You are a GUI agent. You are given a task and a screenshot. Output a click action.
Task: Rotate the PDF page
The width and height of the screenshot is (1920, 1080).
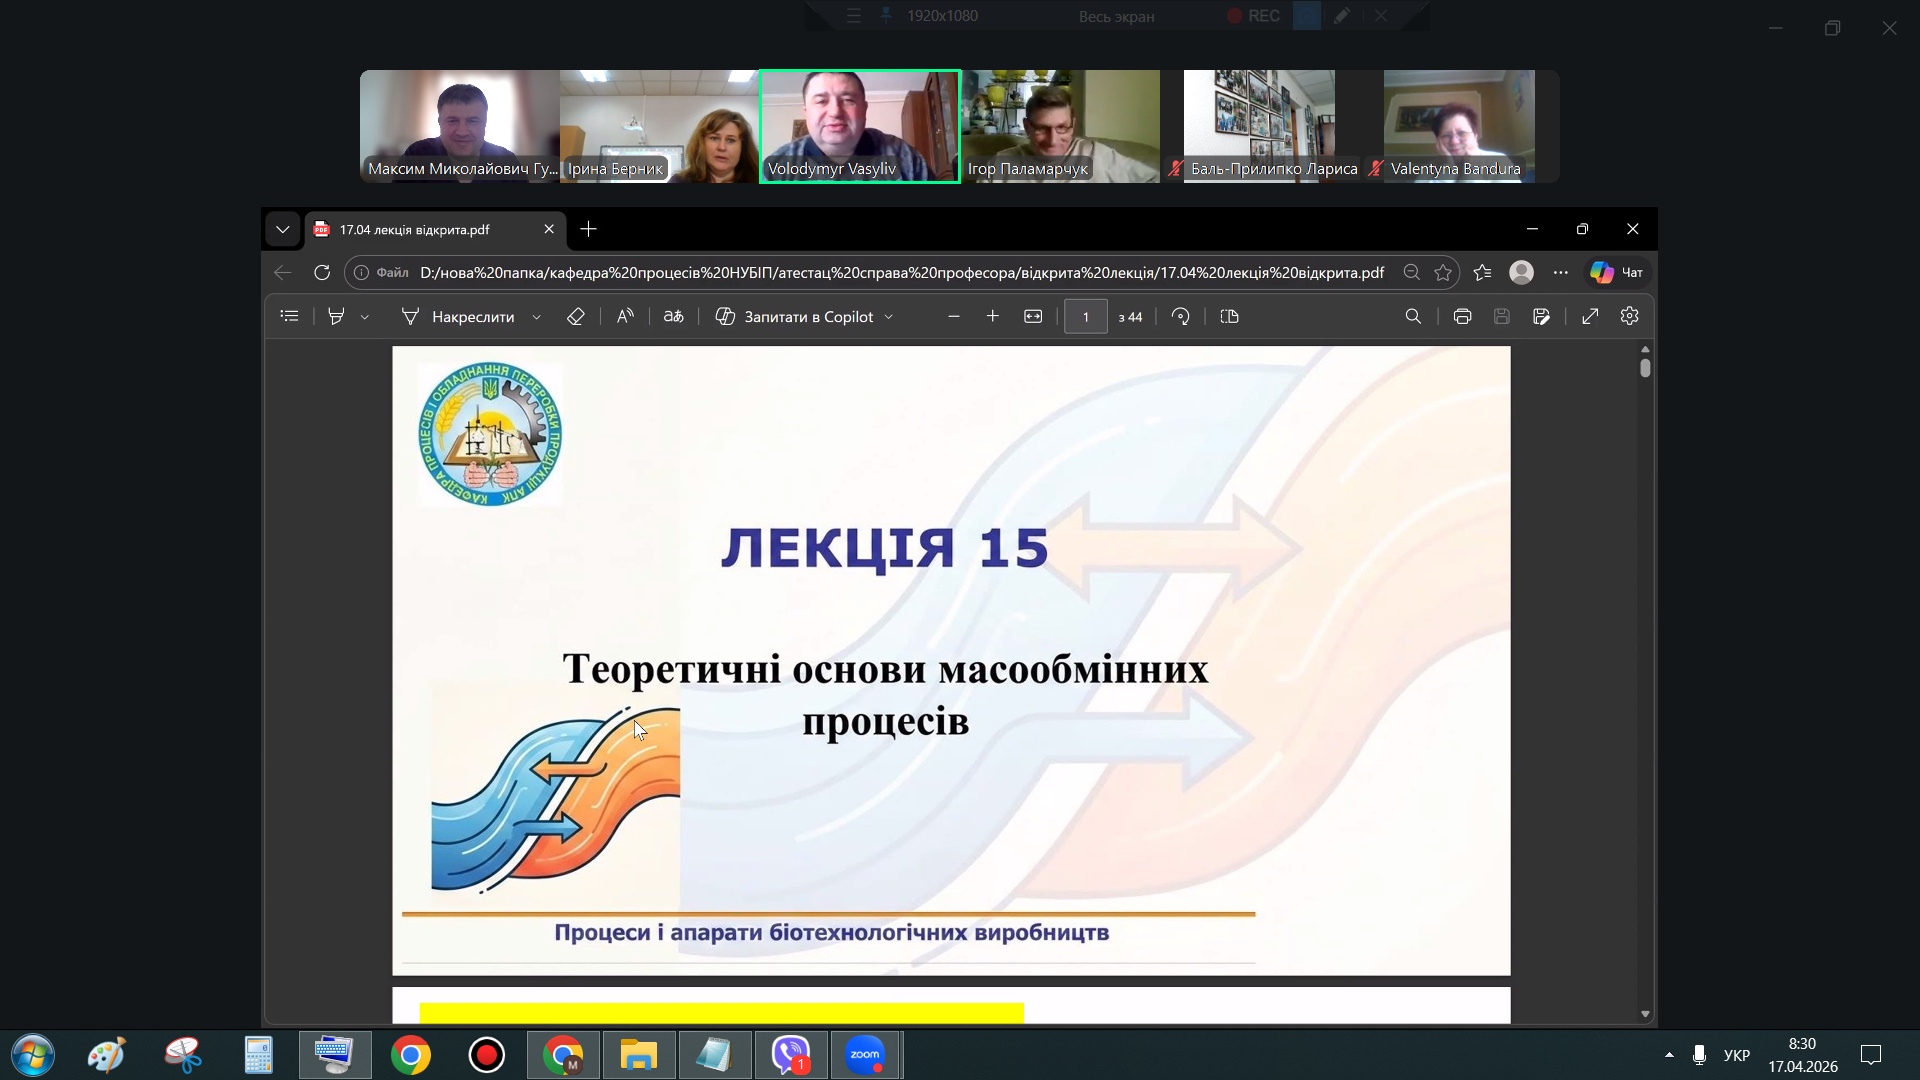(1180, 316)
